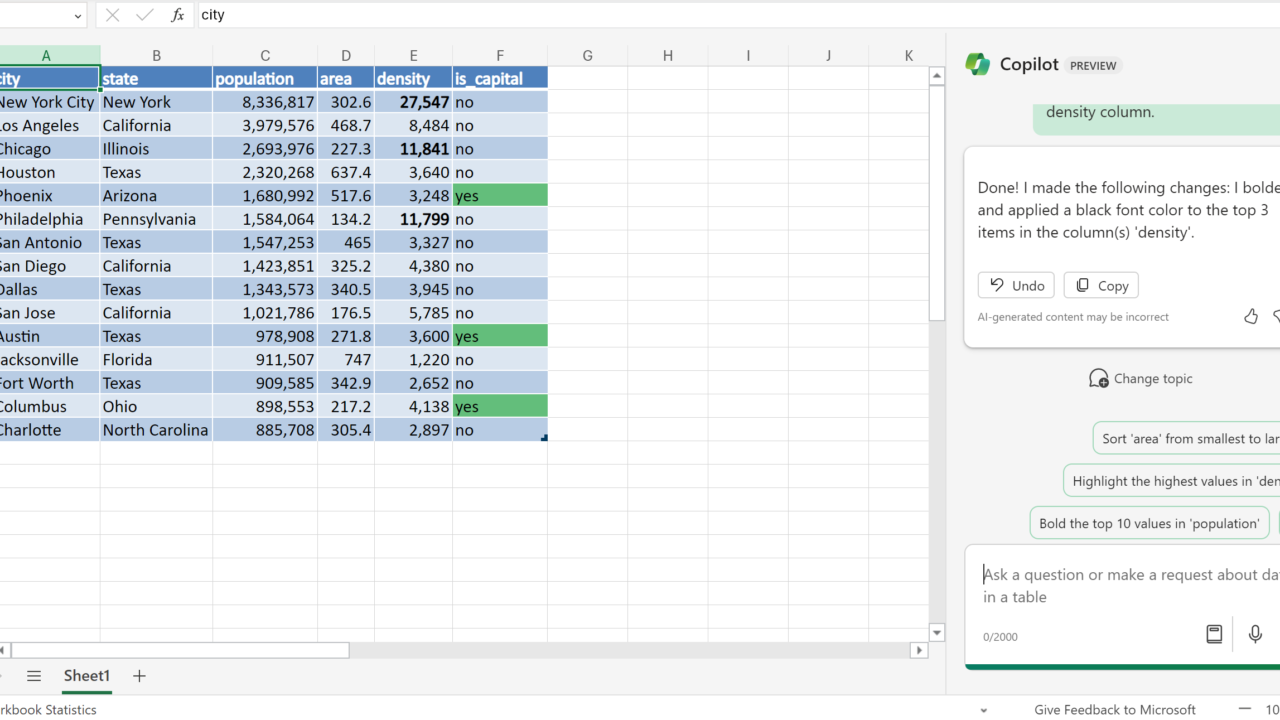Click the cancel X icon in formula bar
The height and width of the screenshot is (720, 1280).
click(112, 15)
